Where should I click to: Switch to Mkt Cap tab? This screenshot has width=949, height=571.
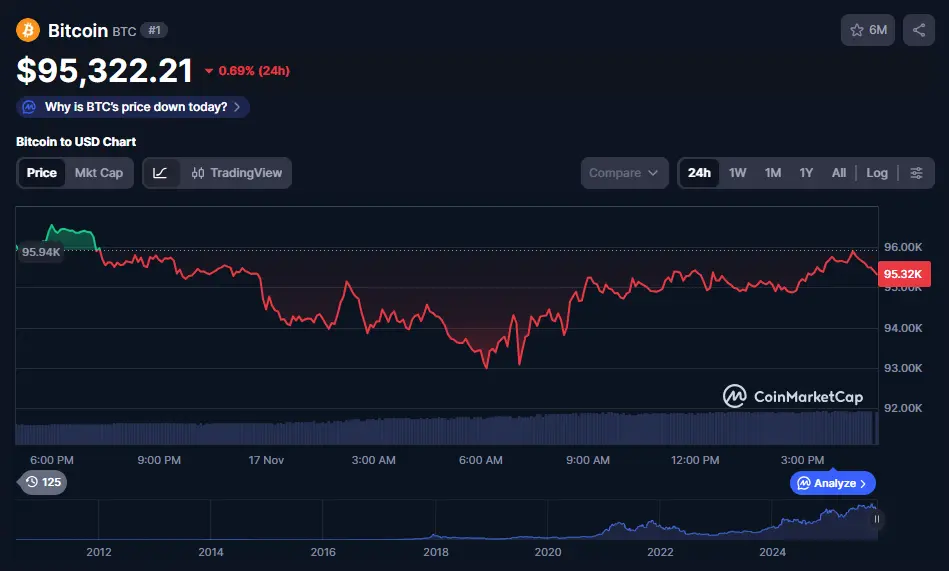[x=99, y=173]
